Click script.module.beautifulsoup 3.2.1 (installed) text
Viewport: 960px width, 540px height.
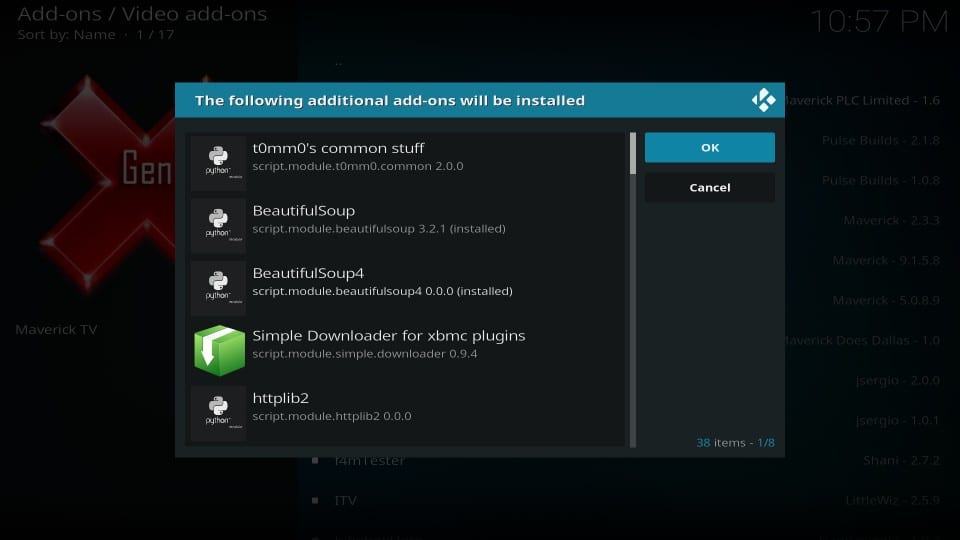click(379, 228)
